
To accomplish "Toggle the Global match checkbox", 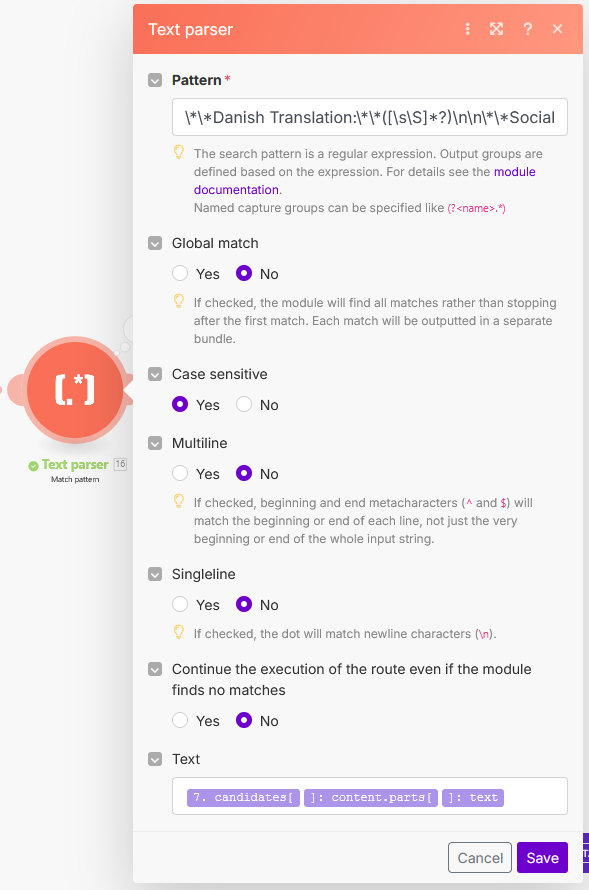I will click(155, 243).
